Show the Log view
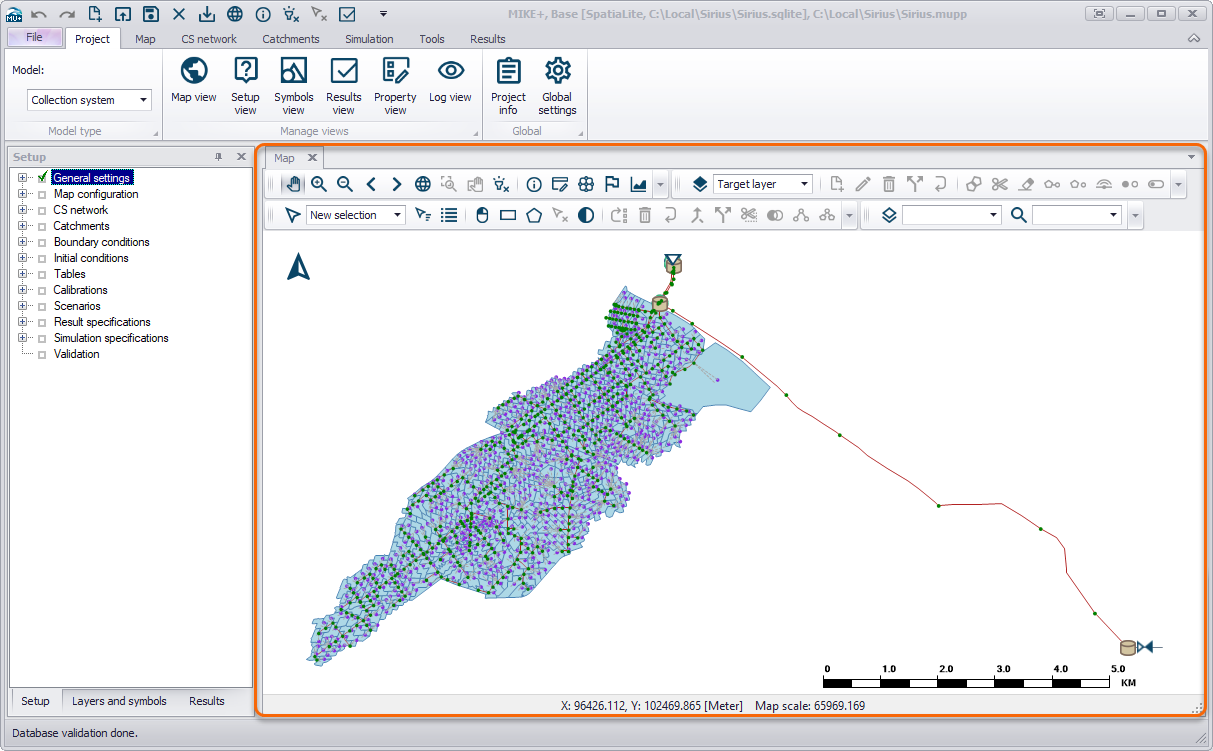This screenshot has width=1213, height=751. click(x=450, y=80)
